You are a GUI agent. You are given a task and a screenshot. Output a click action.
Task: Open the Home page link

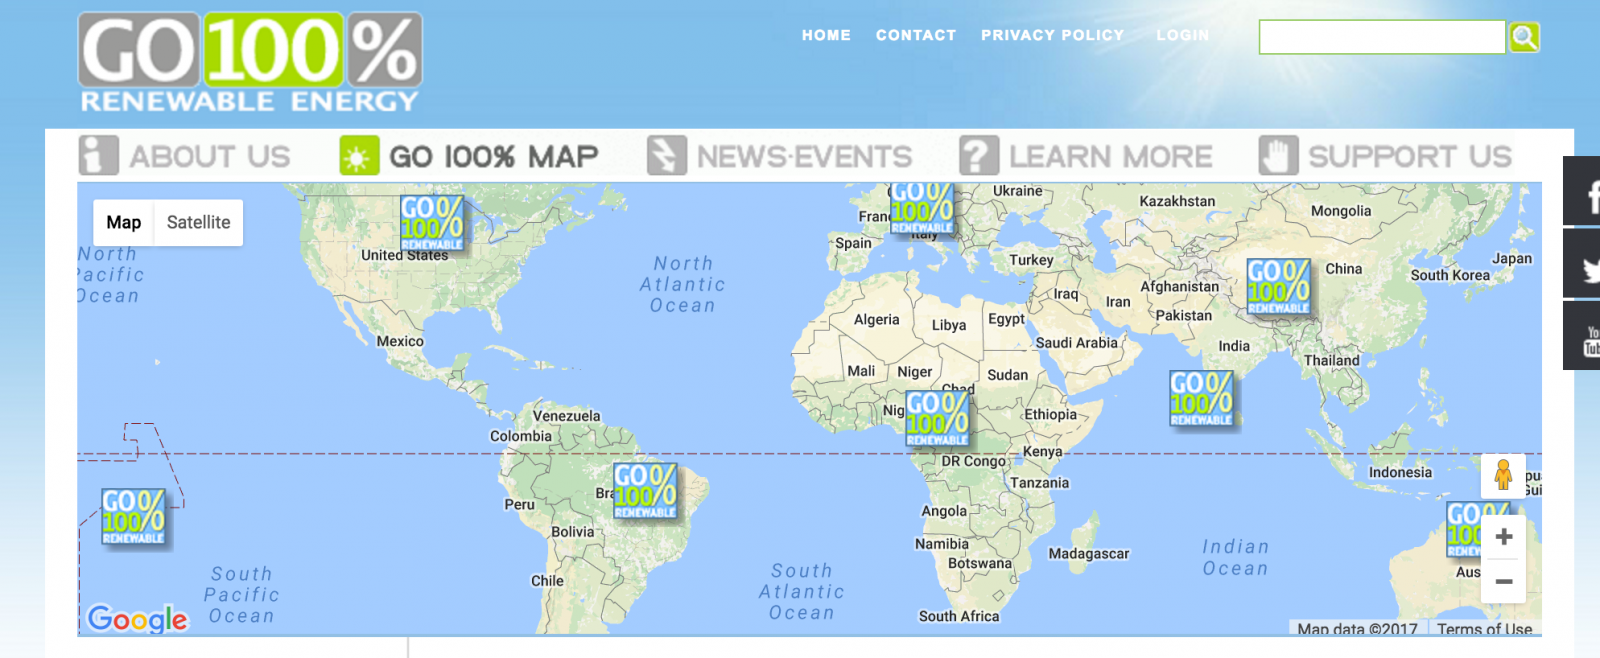(x=826, y=35)
